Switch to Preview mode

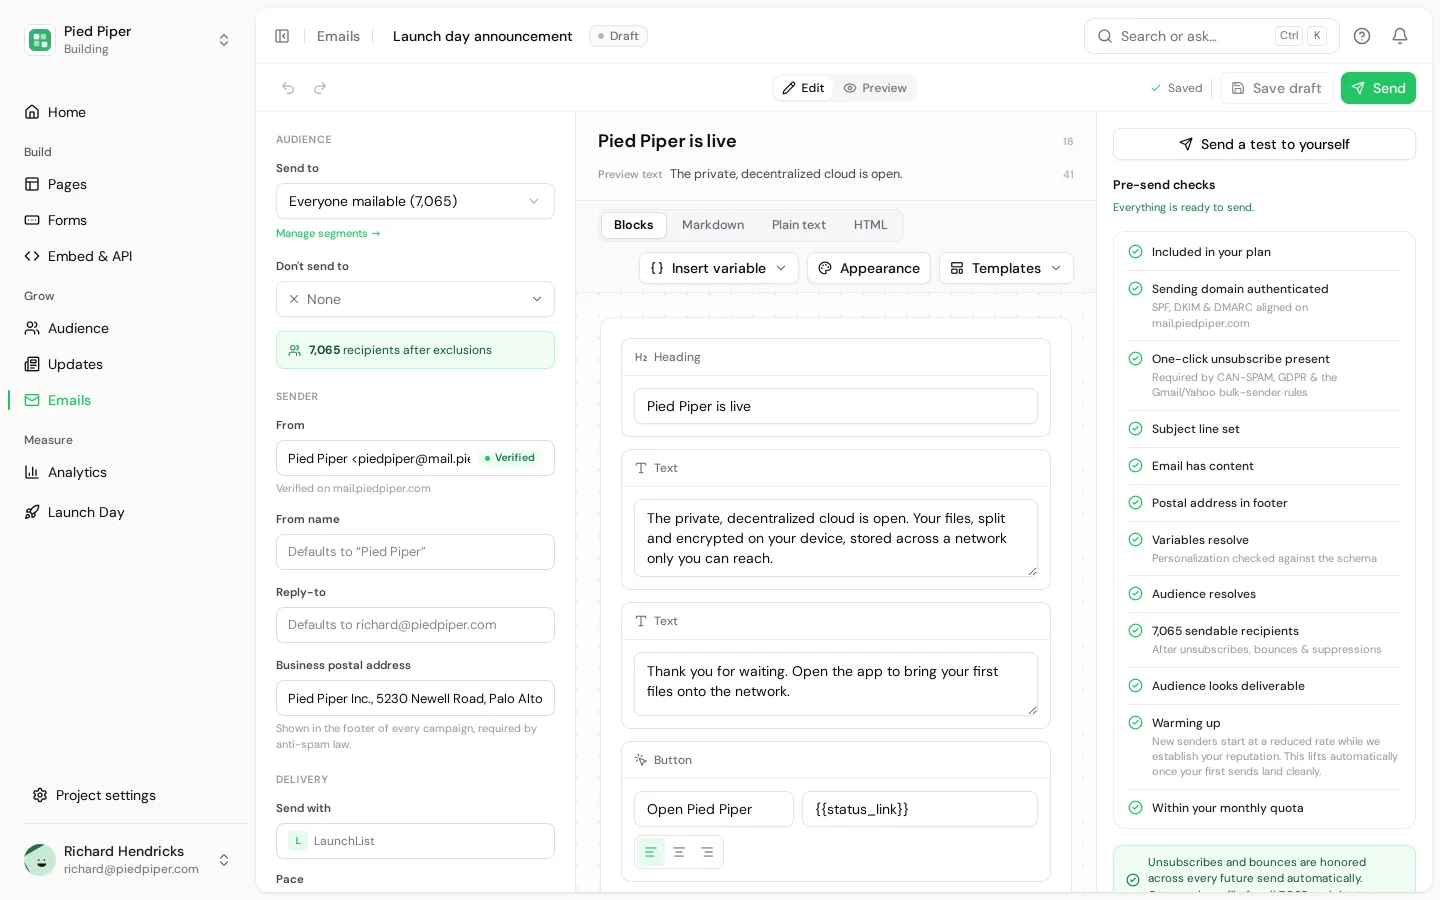pos(875,88)
